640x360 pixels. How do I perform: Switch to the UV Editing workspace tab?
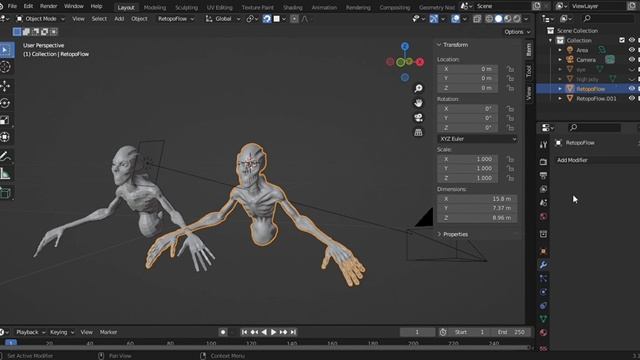(x=219, y=7)
